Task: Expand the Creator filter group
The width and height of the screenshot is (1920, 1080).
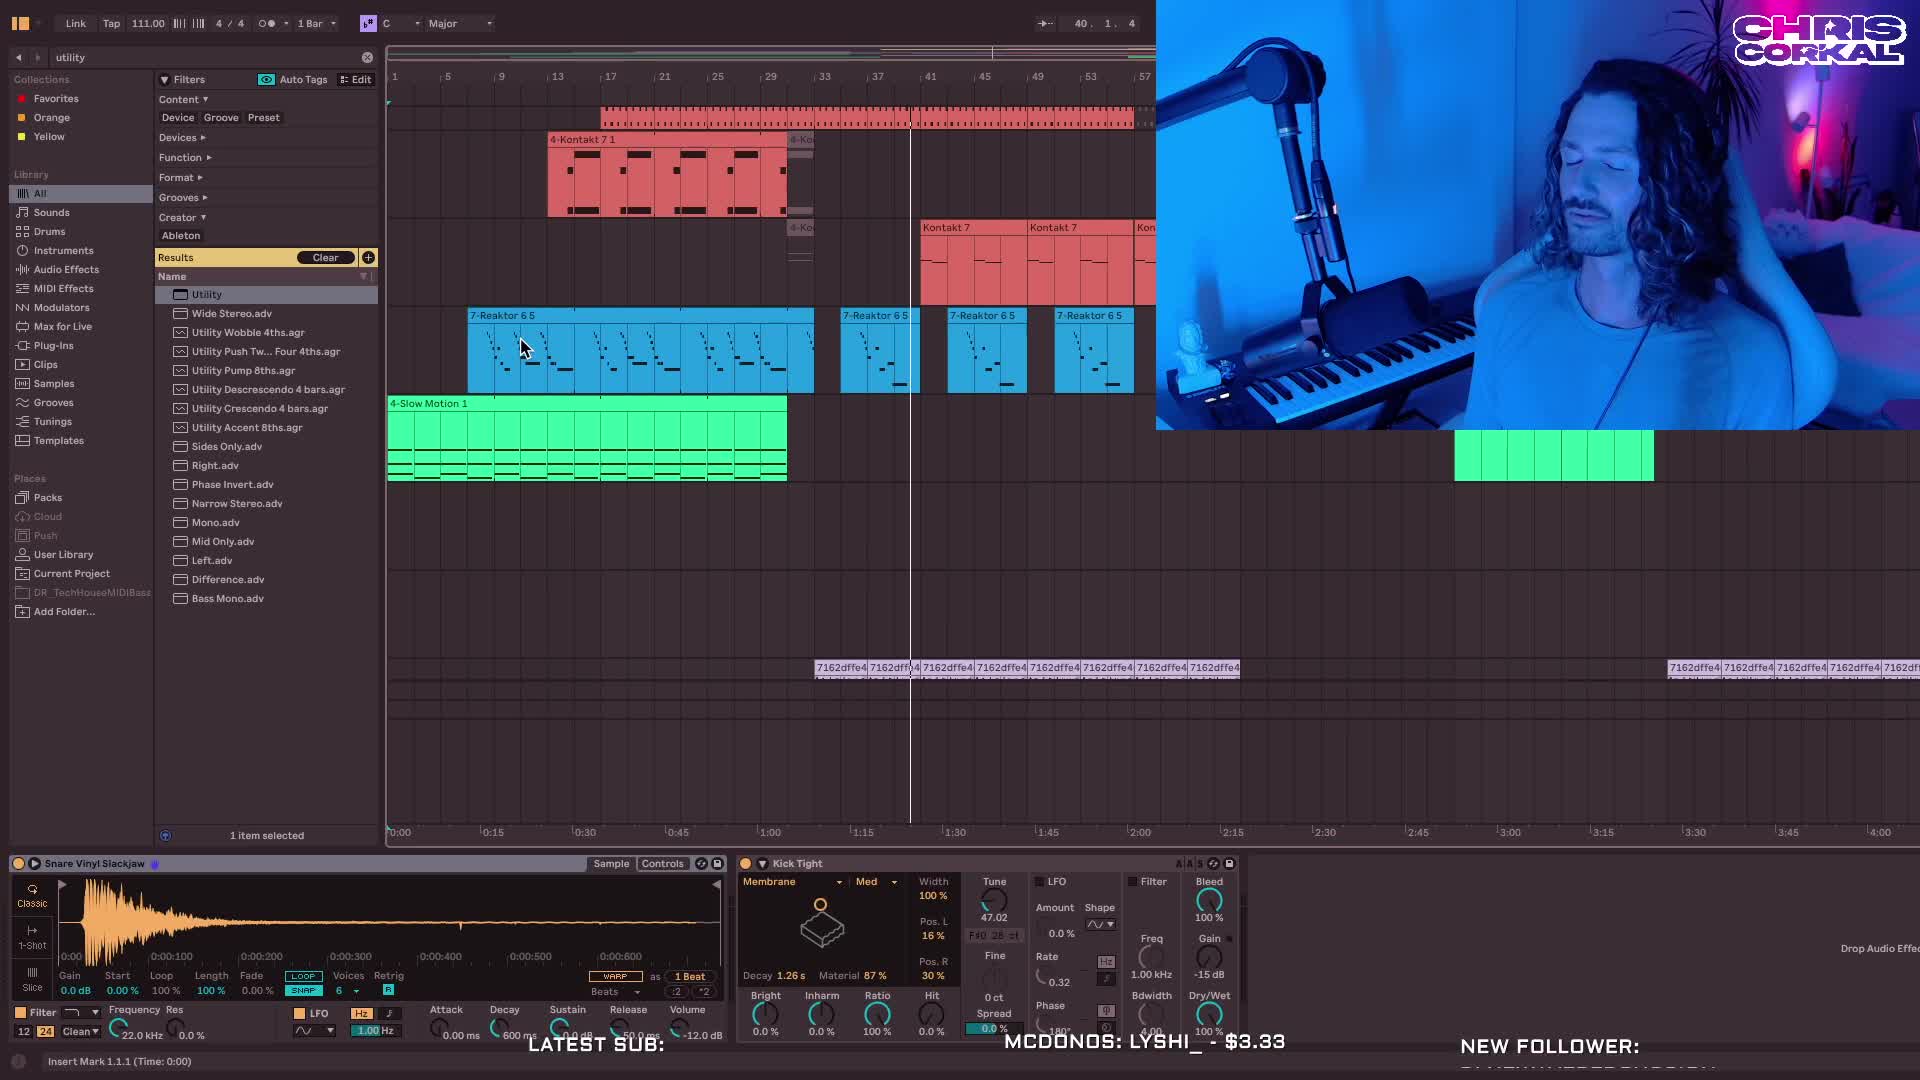Action: point(182,217)
